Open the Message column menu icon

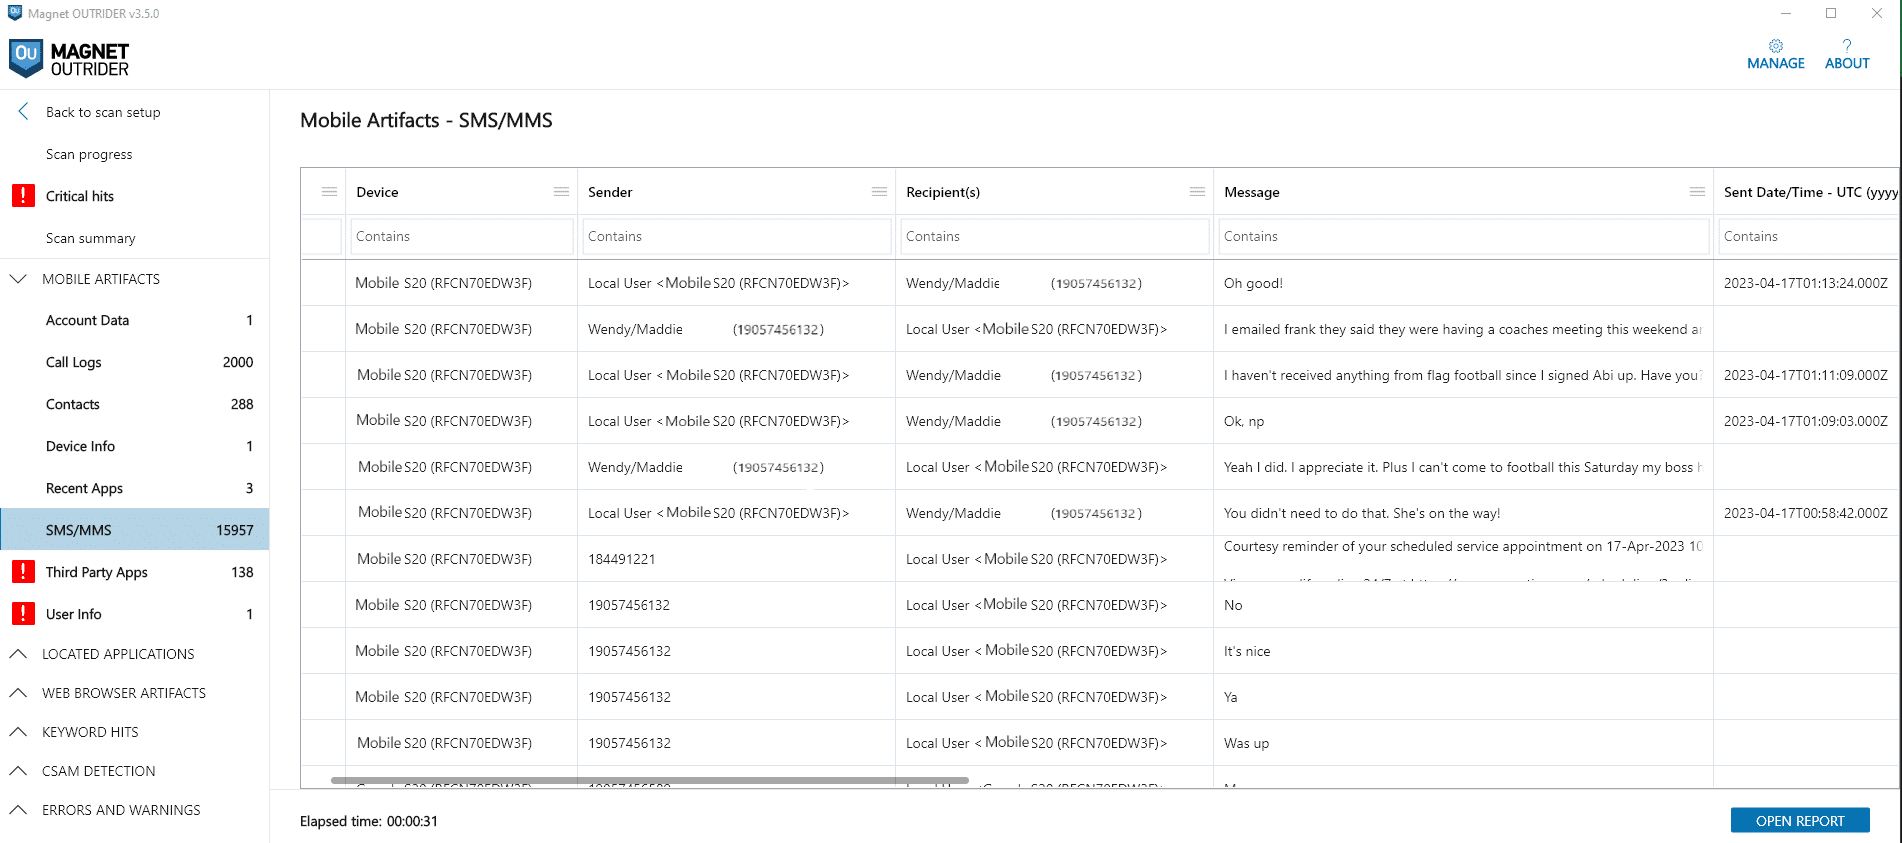pyautogui.click(x=1697, y=192)
